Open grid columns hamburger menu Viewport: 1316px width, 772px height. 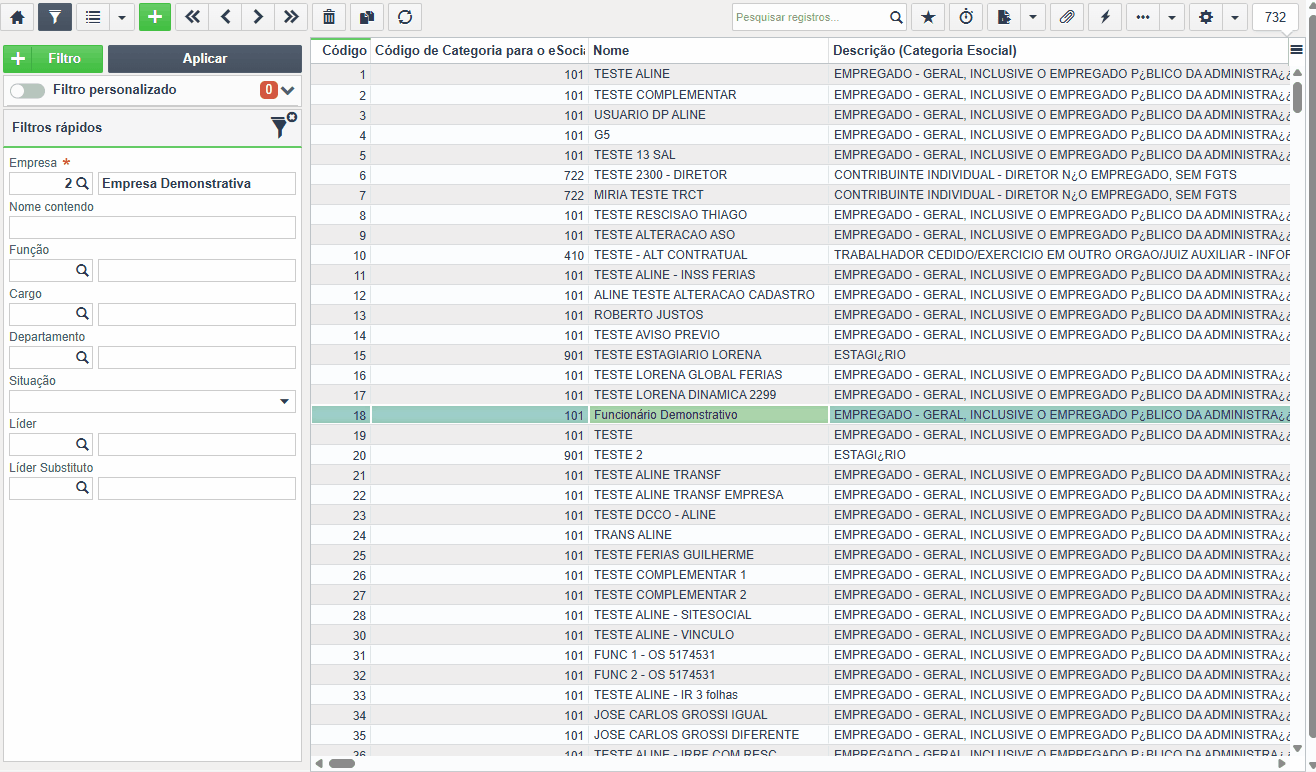point(1296,49)
